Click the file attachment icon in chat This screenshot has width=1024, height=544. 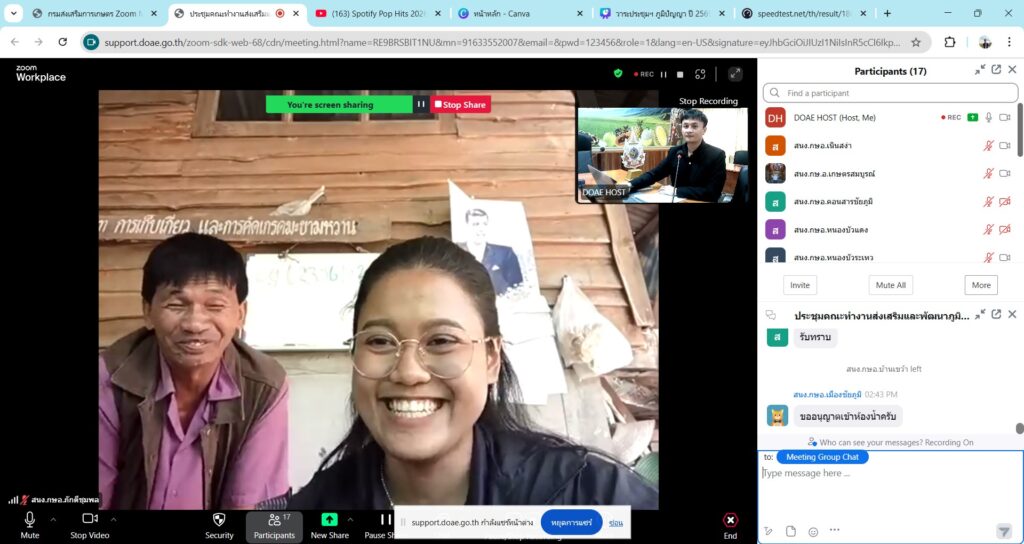tap(791, 531)
